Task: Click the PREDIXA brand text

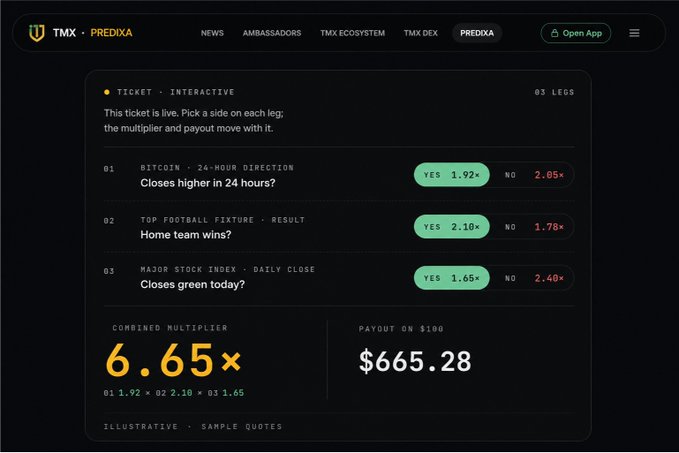Action: [x=111, y=33]
